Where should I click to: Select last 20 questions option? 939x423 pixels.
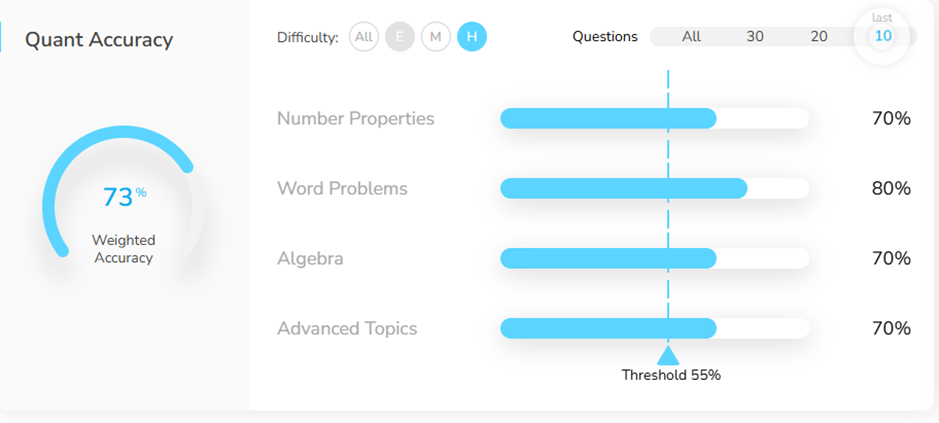(x=819, y=37)
